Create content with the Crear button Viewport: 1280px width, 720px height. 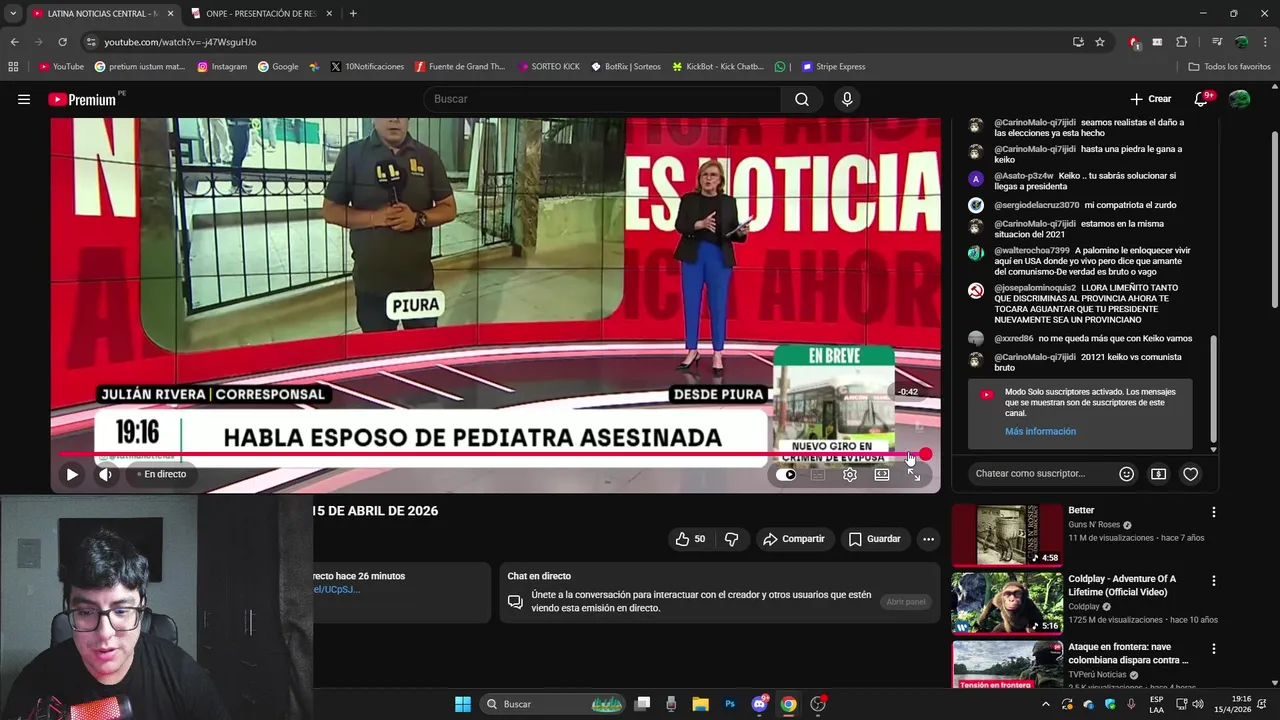(x=1150, y=99)
